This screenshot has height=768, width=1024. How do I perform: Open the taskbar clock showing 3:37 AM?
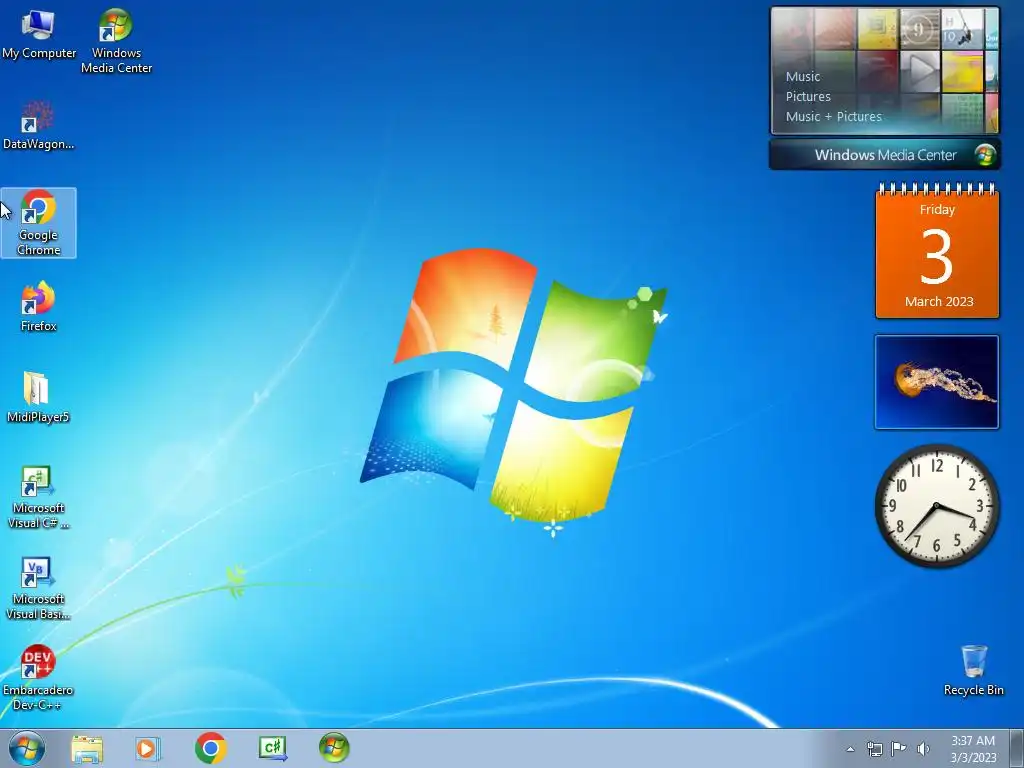click(x=973, y=749)
